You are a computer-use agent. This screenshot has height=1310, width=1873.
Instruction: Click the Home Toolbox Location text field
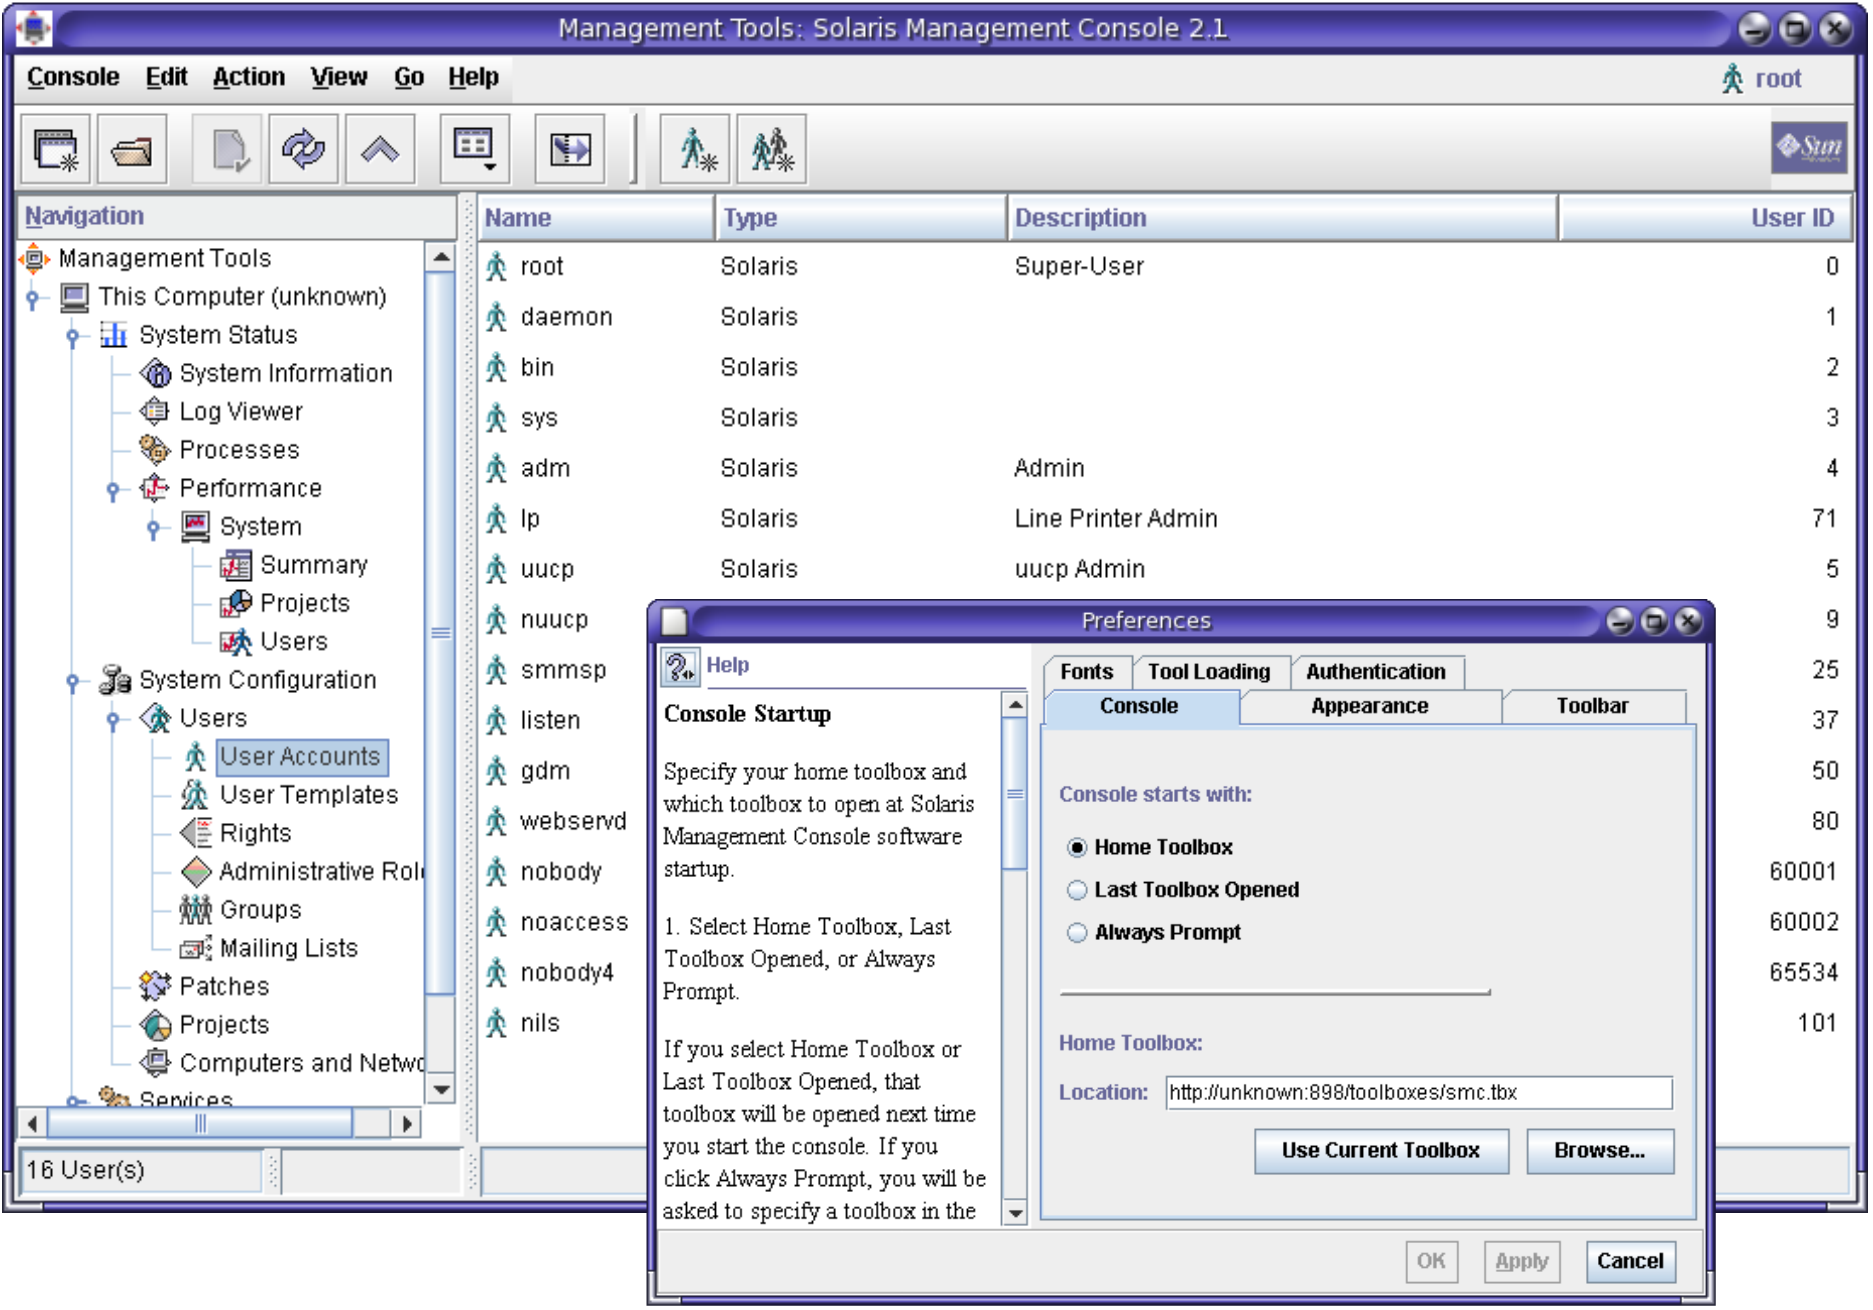click(1418, 1093)
